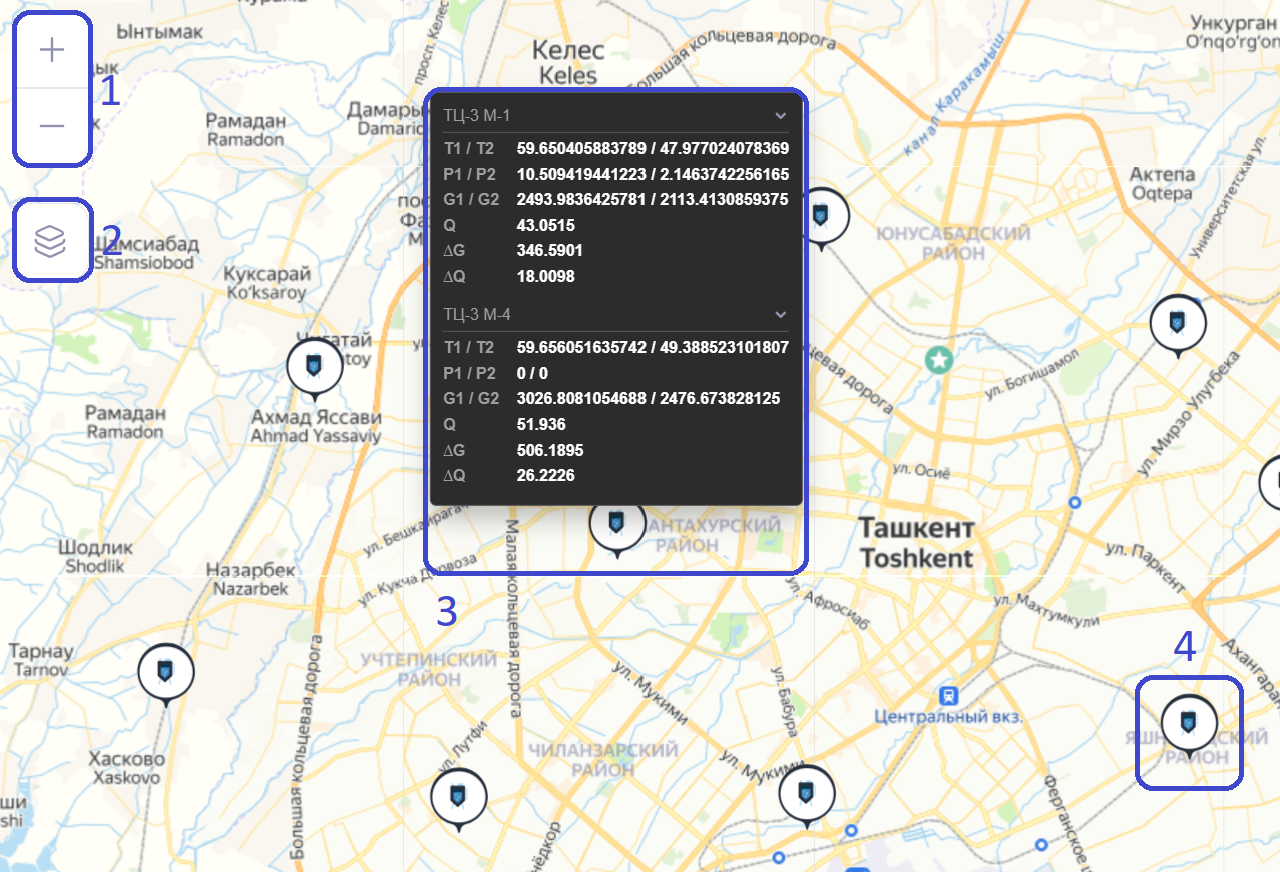Click the P1 / P2 value 0 / 0

pyautogui.click(x=532, y=373)
